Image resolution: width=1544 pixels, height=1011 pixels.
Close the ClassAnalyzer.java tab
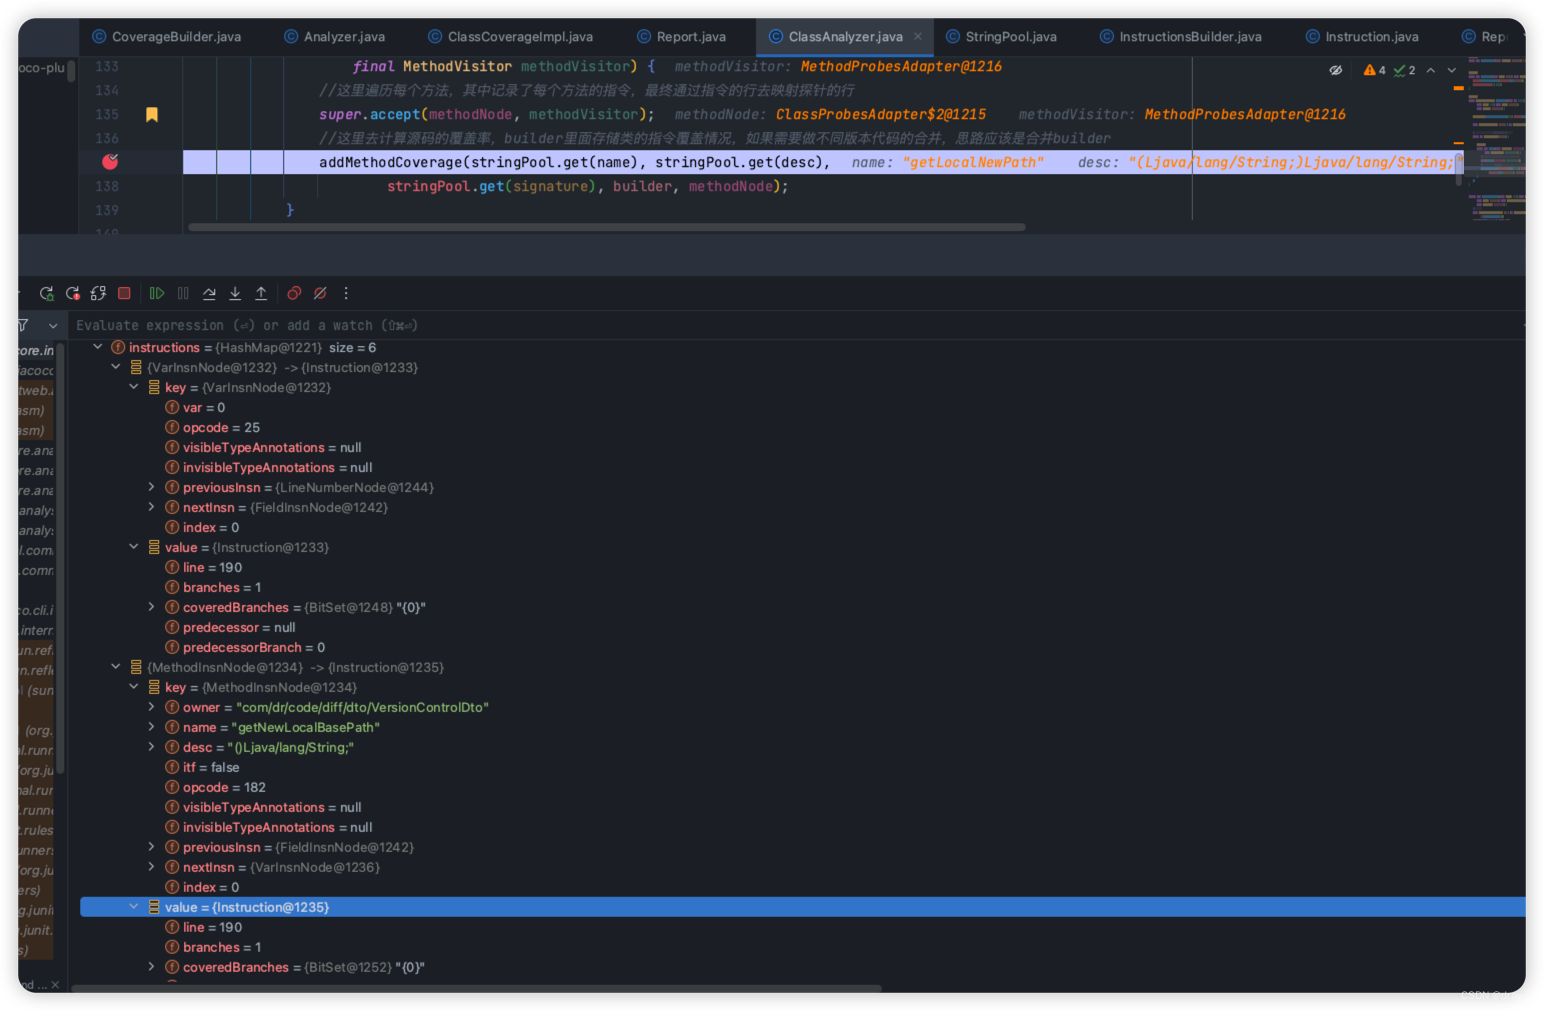point(918,37)
